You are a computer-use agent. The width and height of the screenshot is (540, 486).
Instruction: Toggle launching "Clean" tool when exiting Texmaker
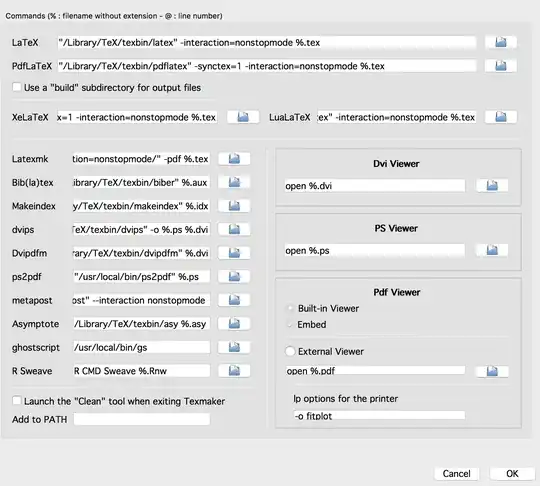pos(17,401)
